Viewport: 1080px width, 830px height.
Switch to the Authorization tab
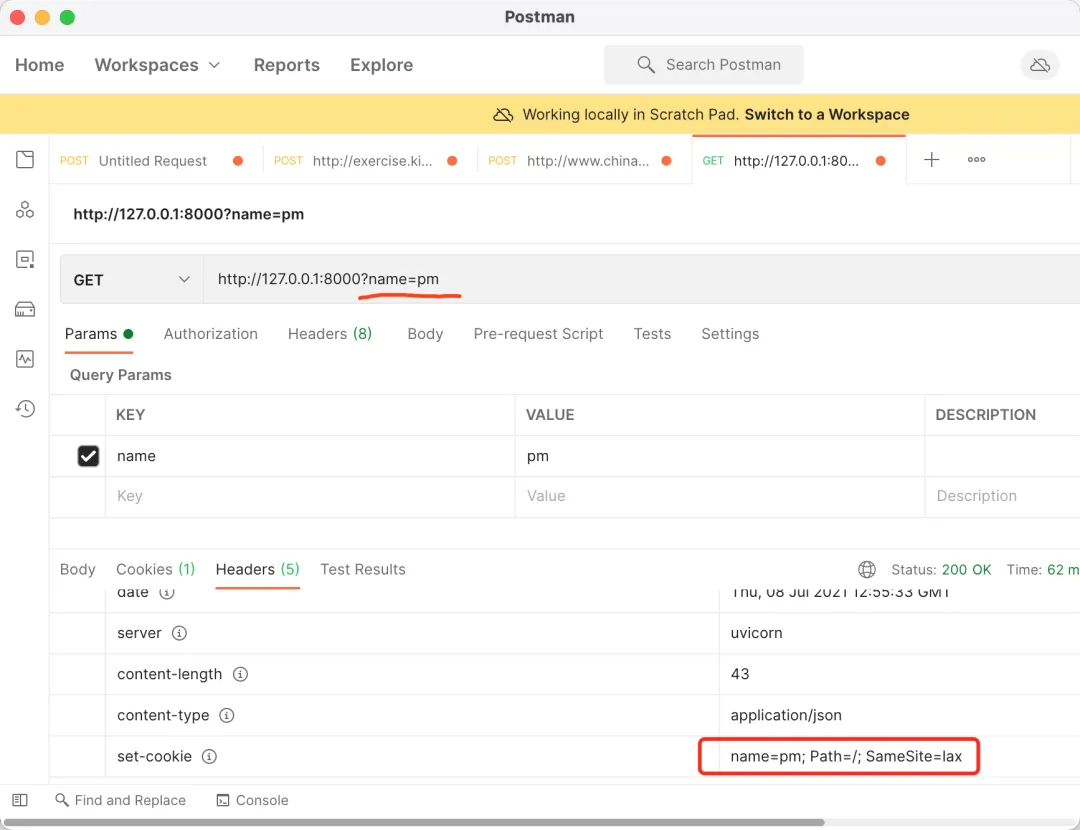coord(211,334)
